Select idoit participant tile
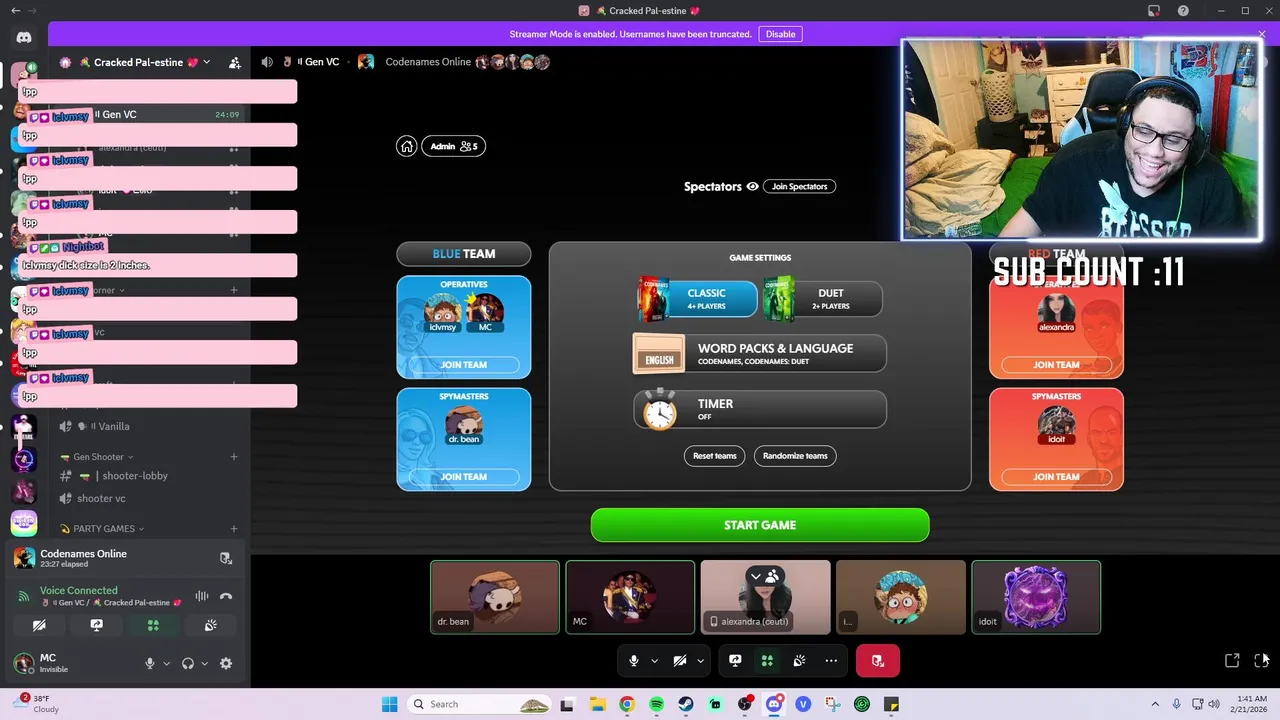 click(1036, 597)
